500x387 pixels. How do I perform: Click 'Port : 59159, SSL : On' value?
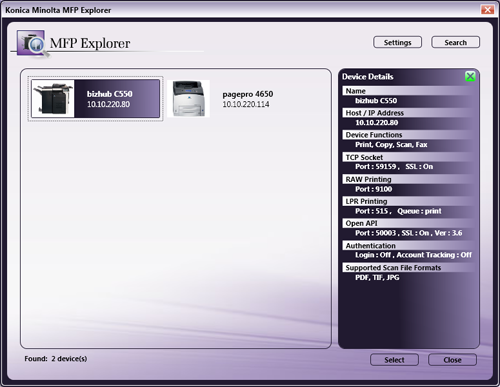coord(394,167)
